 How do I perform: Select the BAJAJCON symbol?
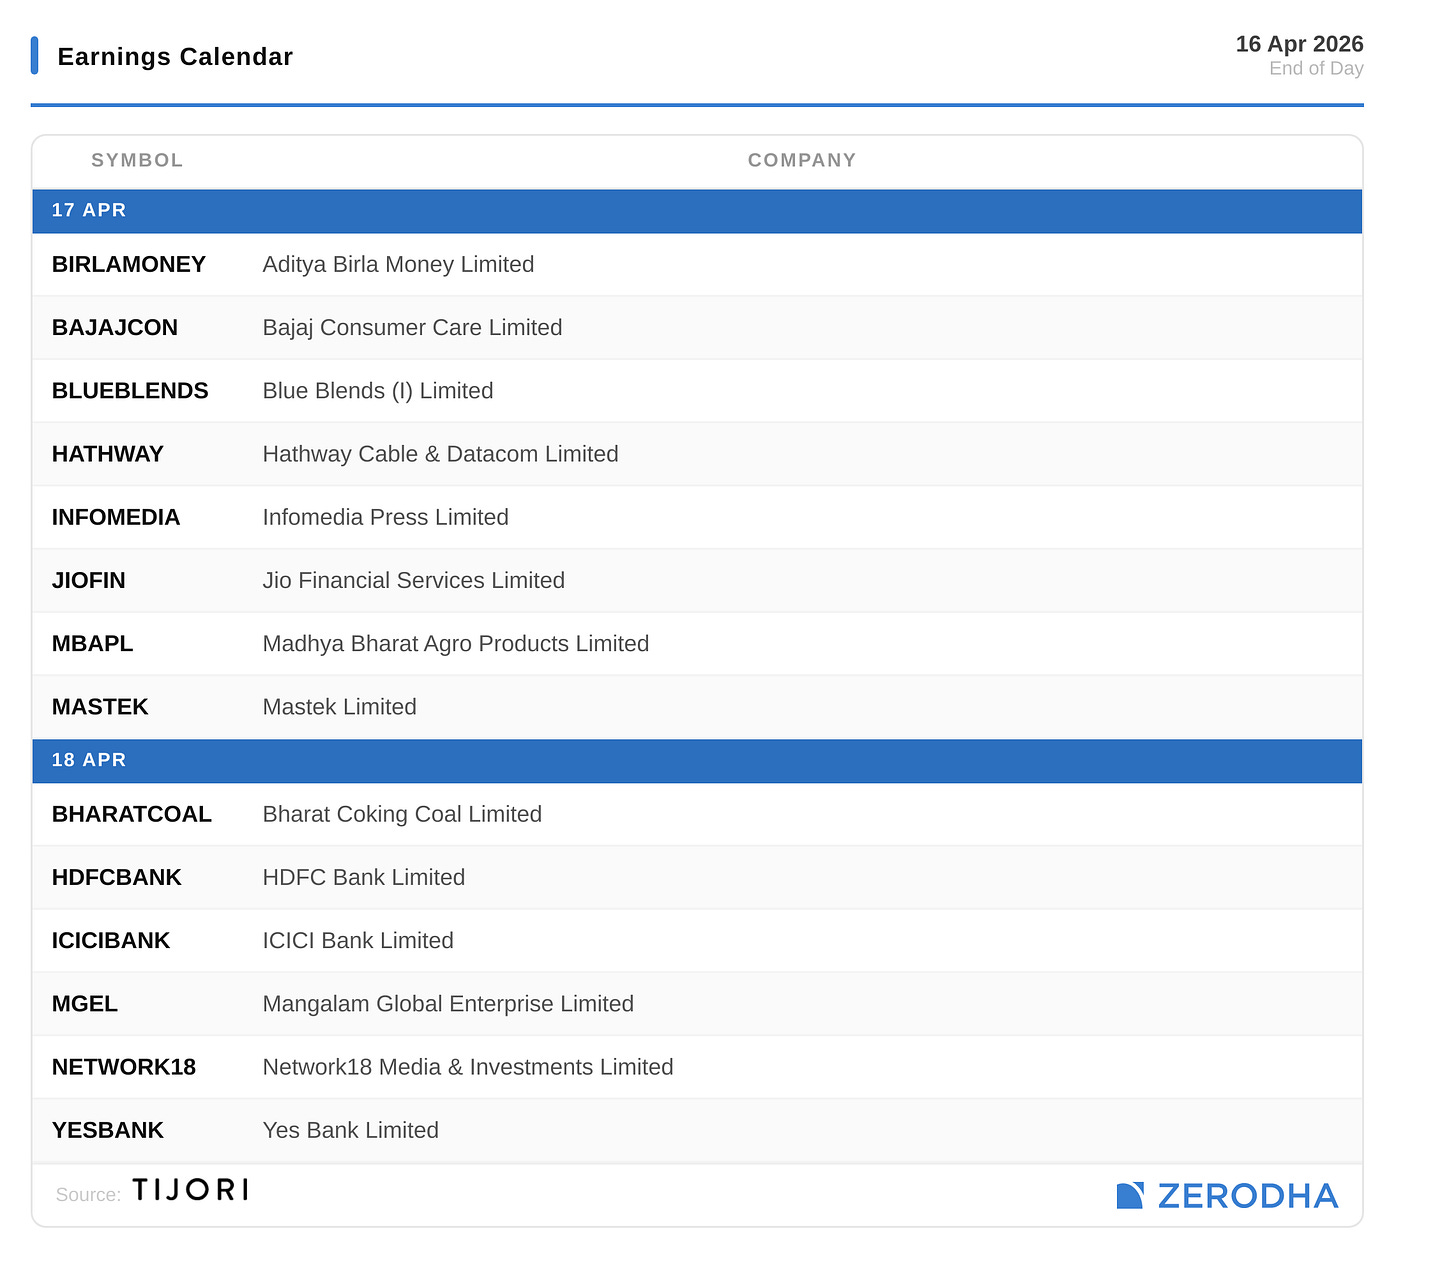[115, 328]
